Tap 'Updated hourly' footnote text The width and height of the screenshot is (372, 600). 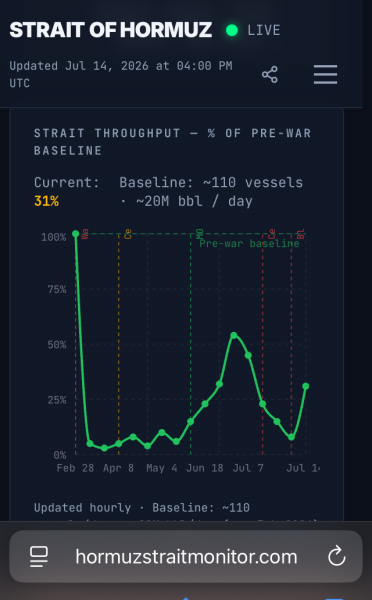tap(82, 508)
